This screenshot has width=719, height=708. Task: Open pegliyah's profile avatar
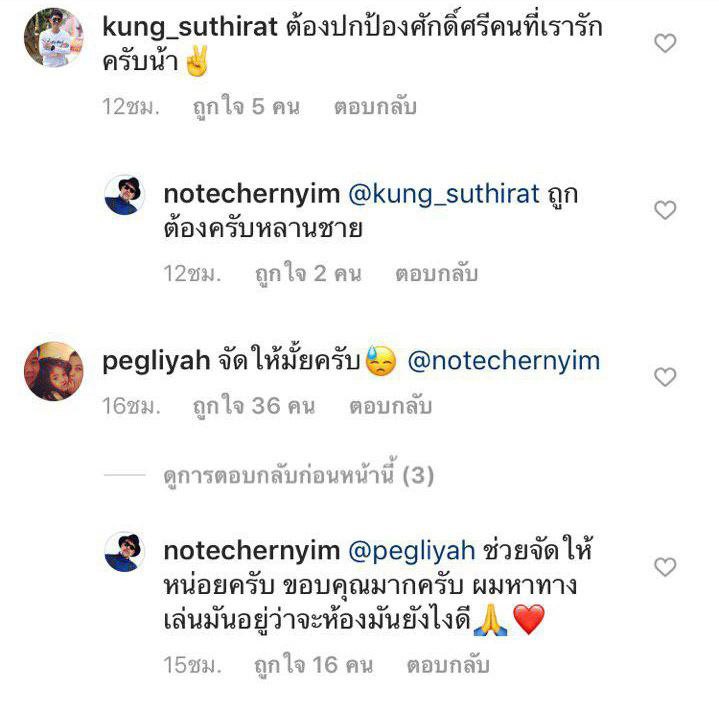(x=54, y=371)
